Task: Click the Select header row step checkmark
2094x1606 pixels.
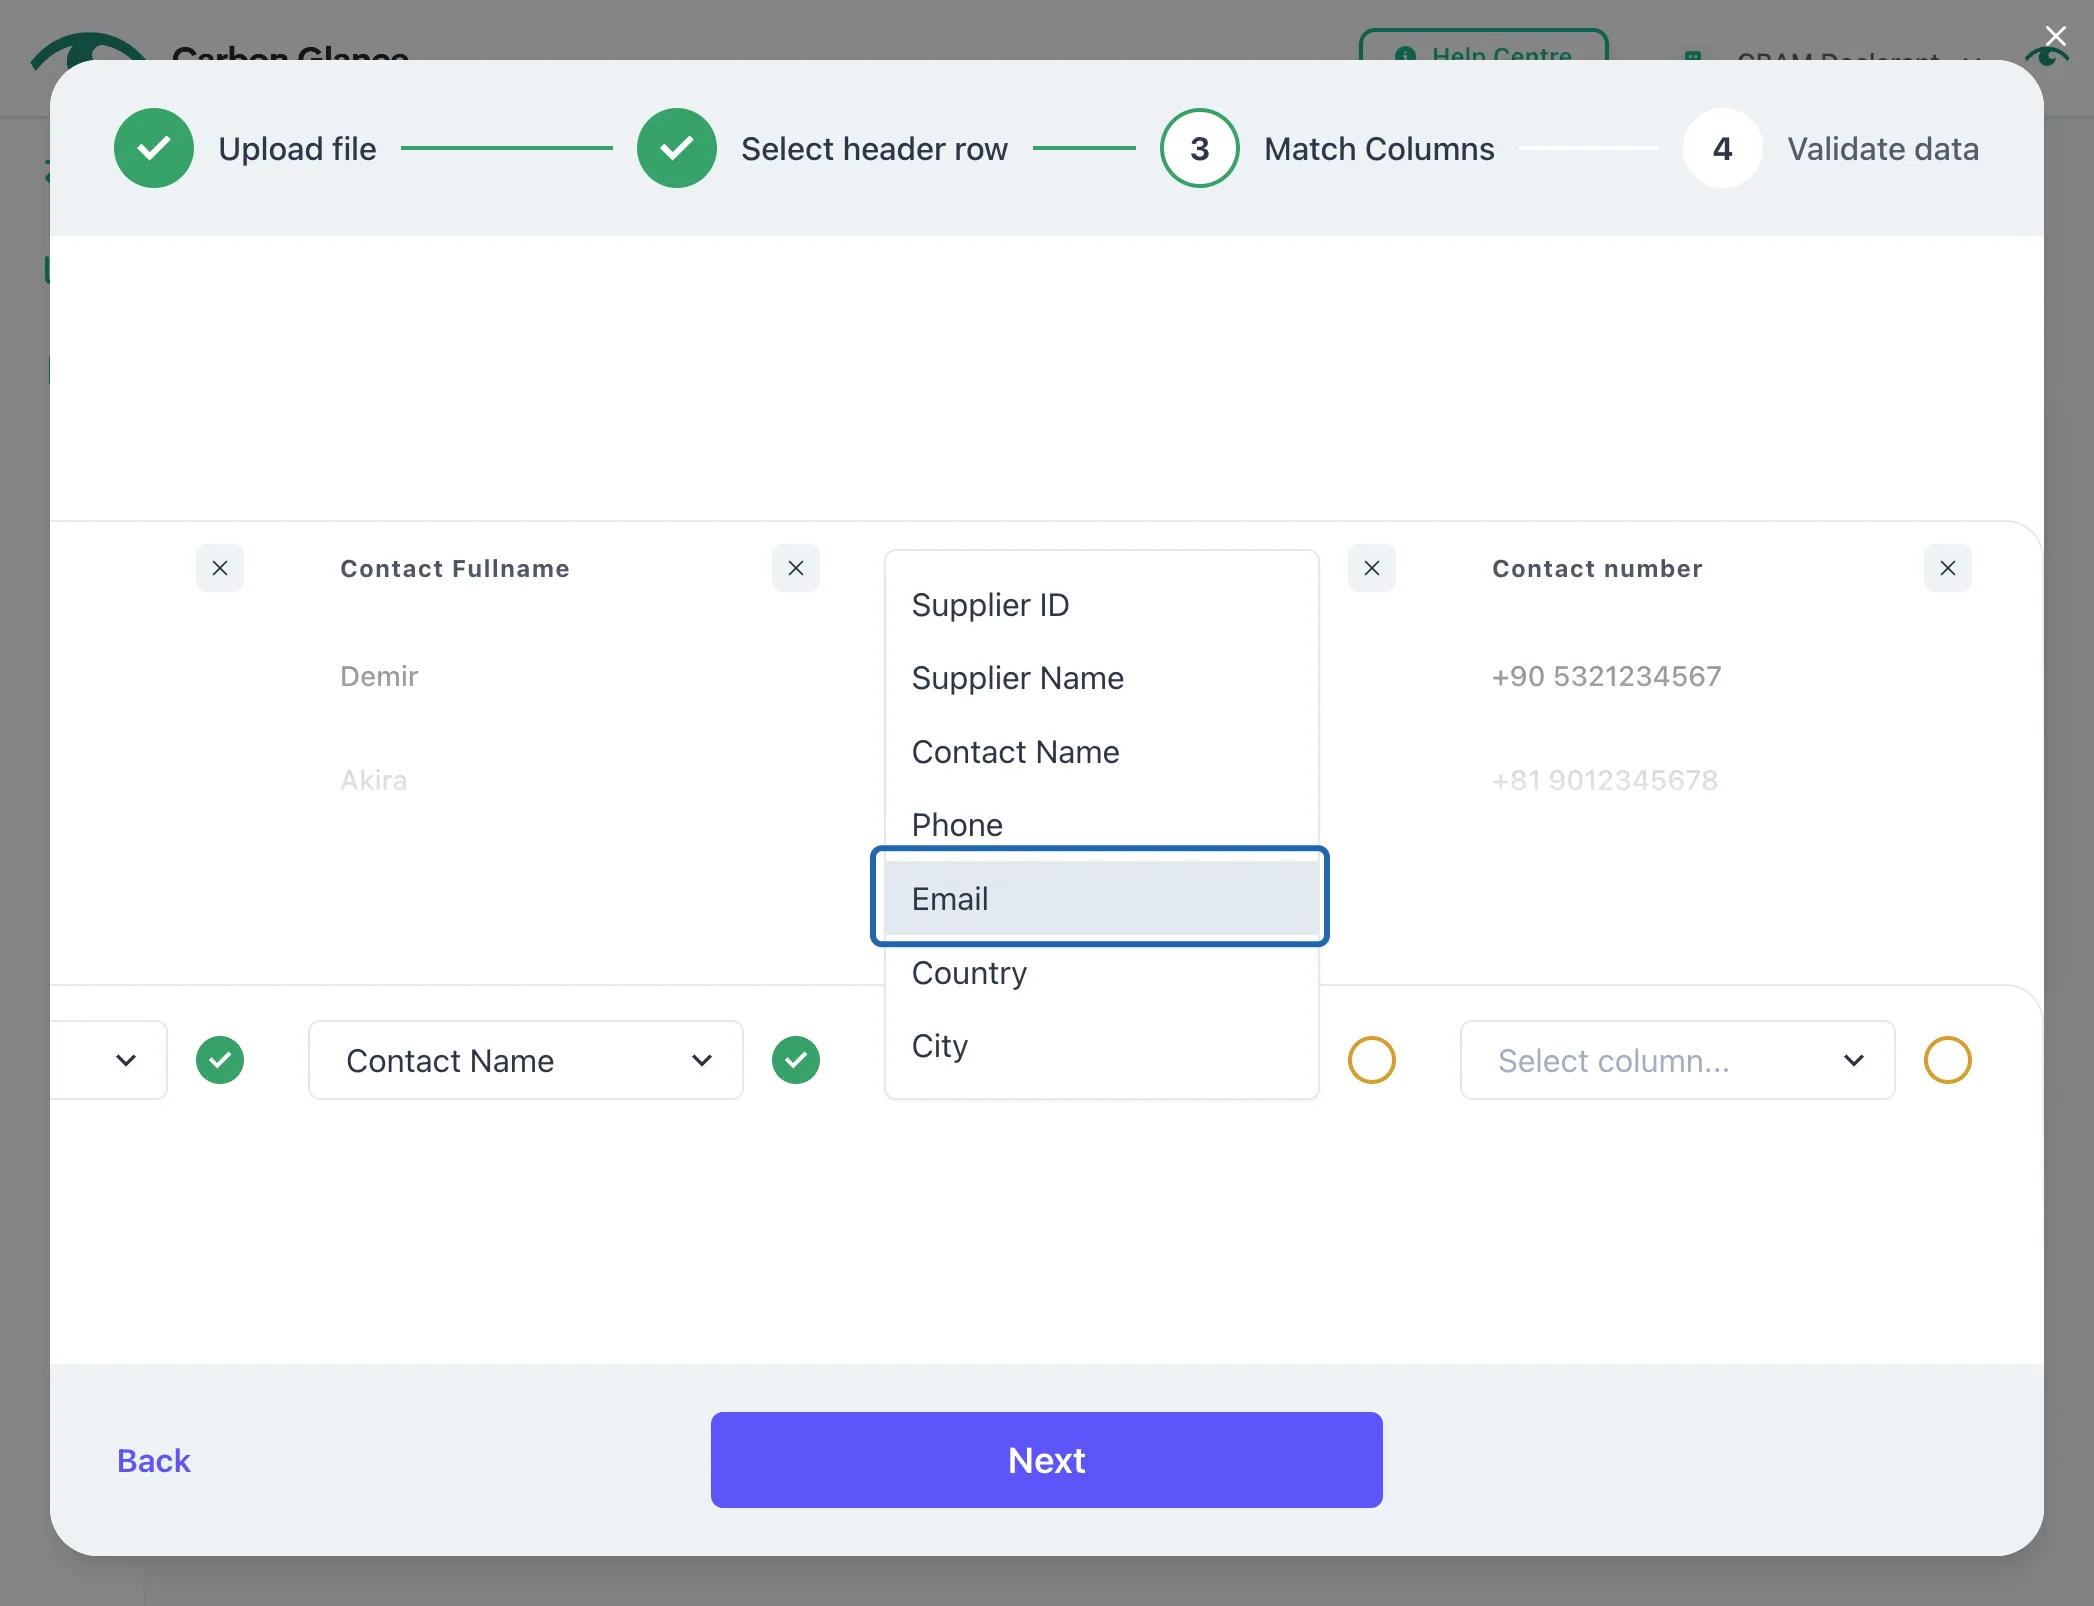Action: (x=676, y=148)
